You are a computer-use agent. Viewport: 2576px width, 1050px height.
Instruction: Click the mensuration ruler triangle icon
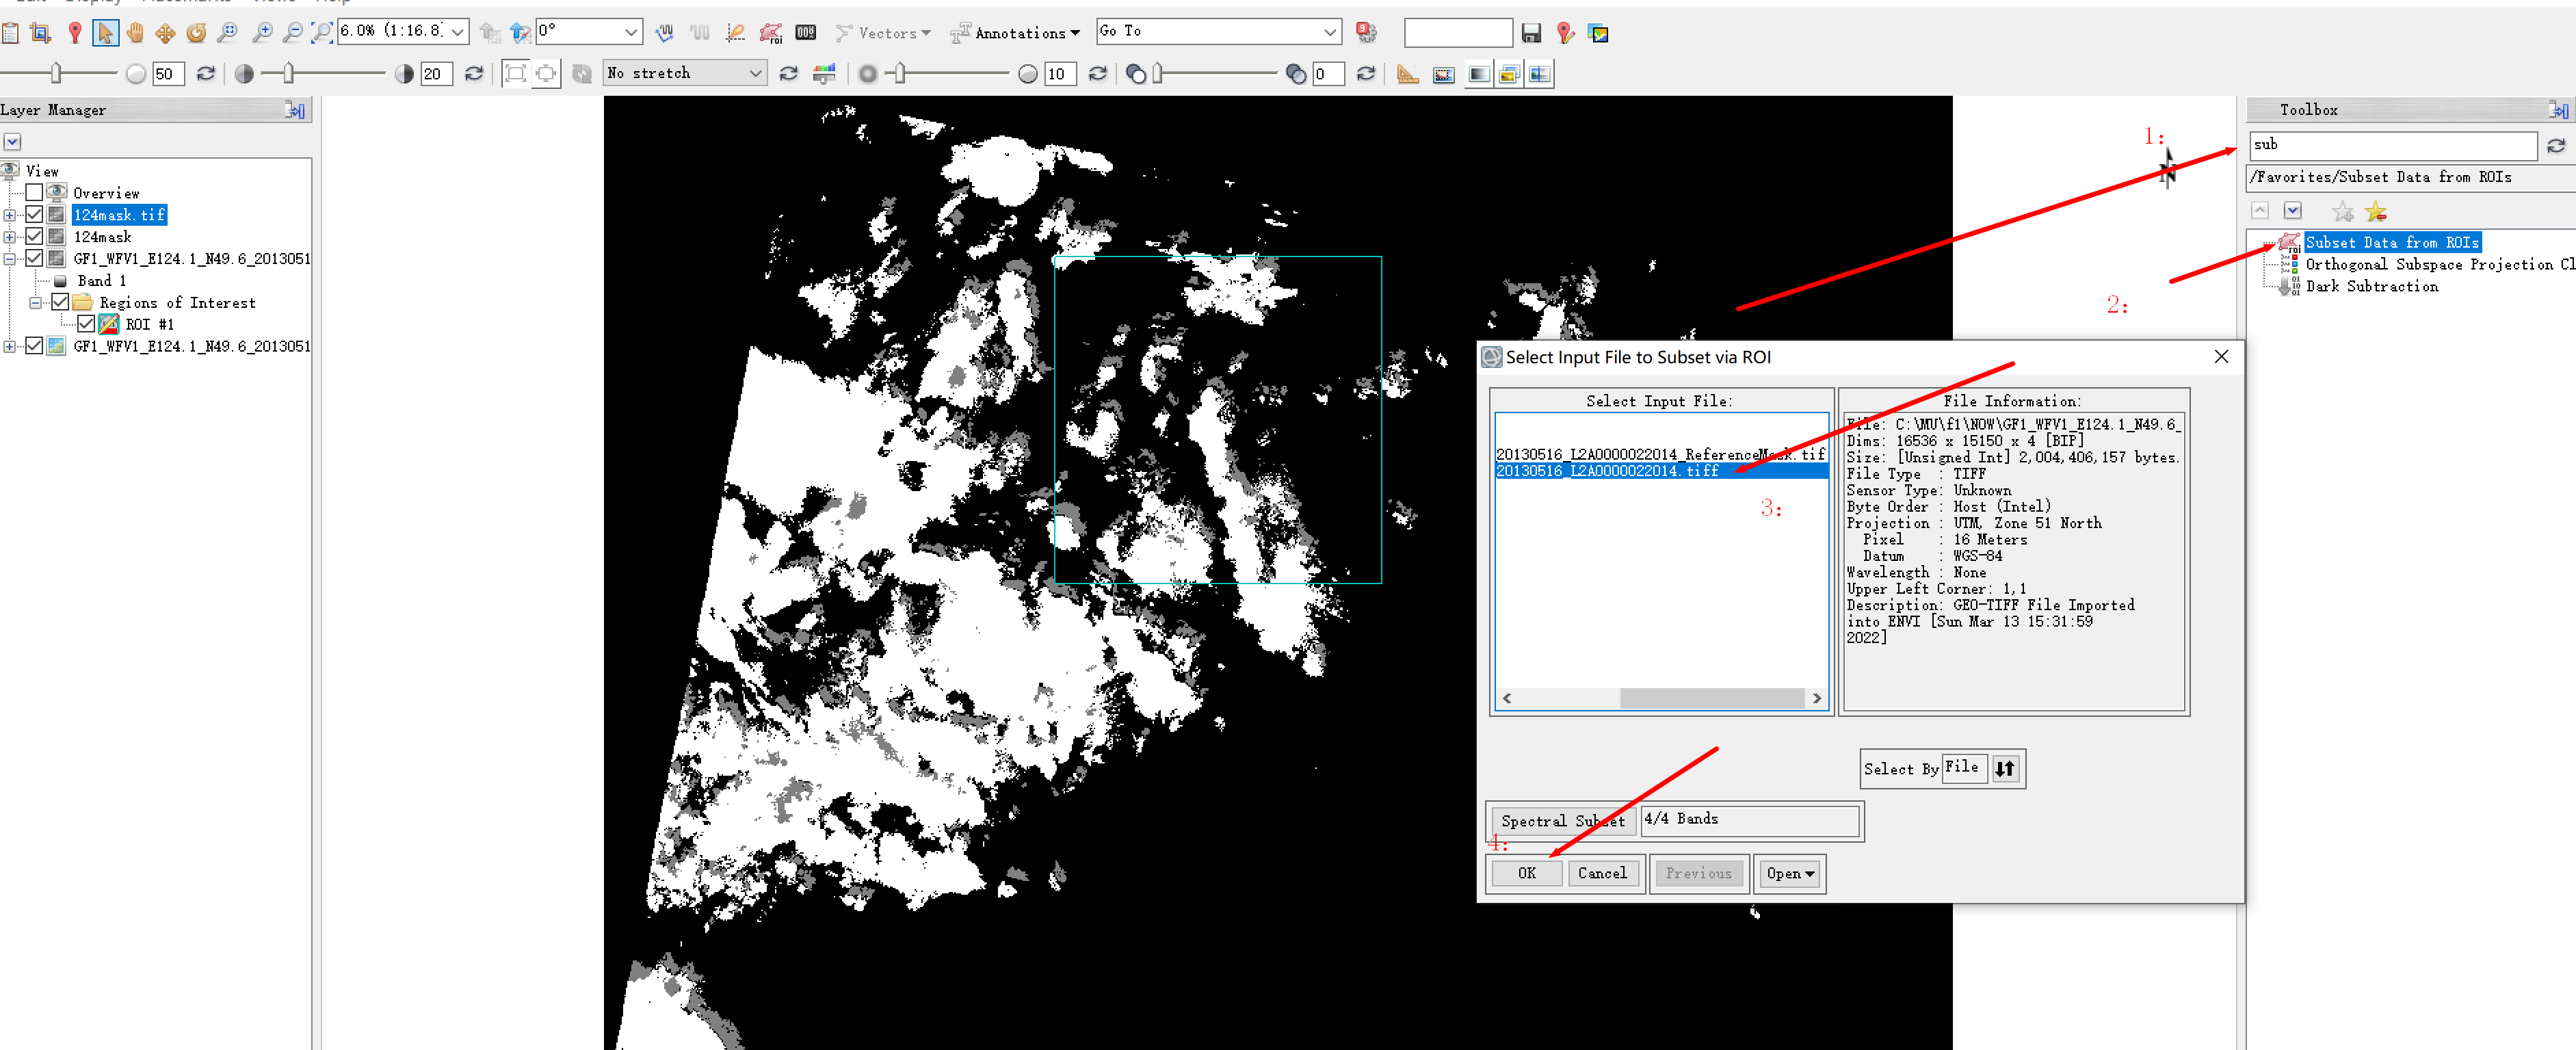pyautogui.click(x=1407, y=74)
